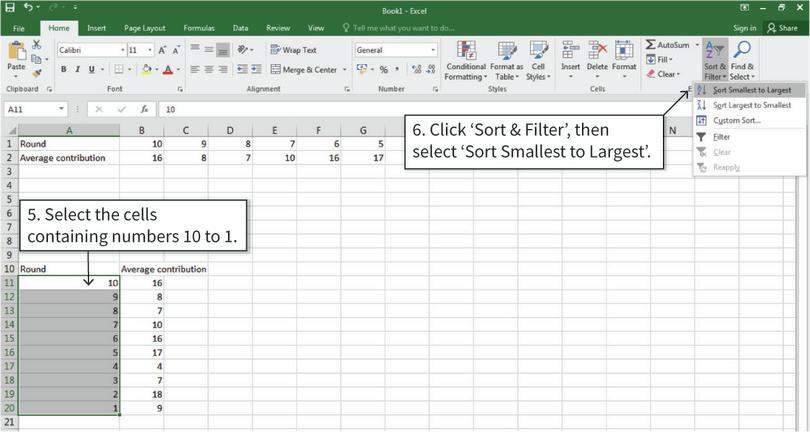This screenshot has height=432, width=810.
Task: Open Cell Styles gallery
Action: tap(538, 61)
